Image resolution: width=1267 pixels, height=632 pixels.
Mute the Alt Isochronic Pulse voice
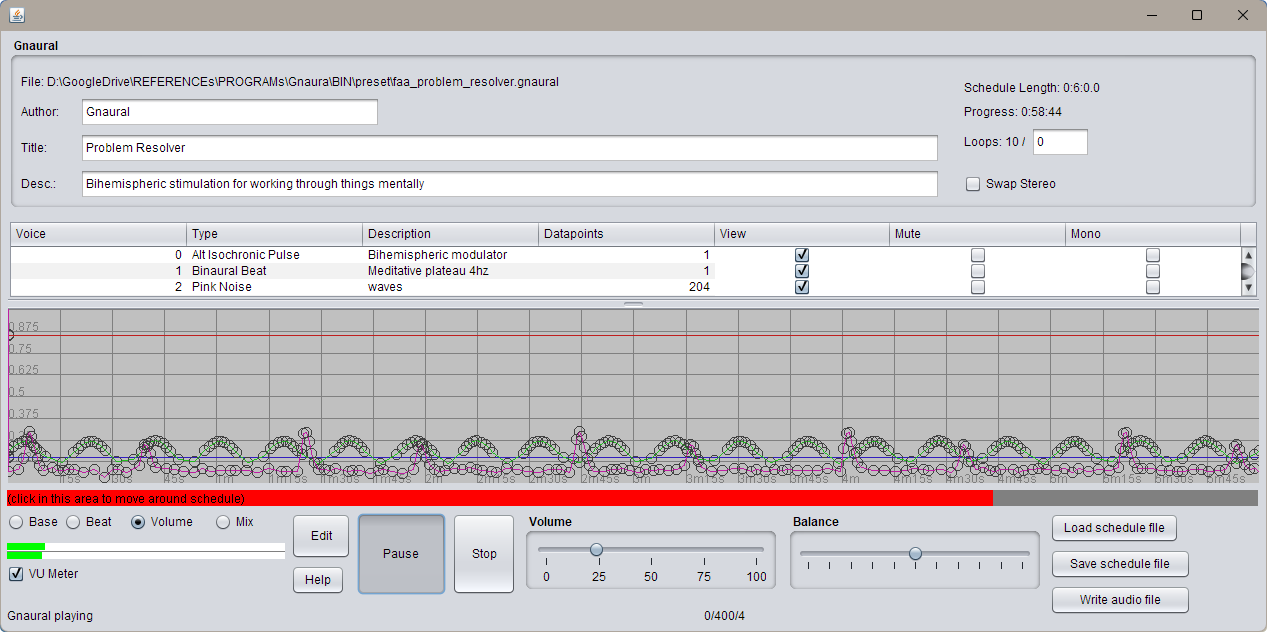point(978,255)
